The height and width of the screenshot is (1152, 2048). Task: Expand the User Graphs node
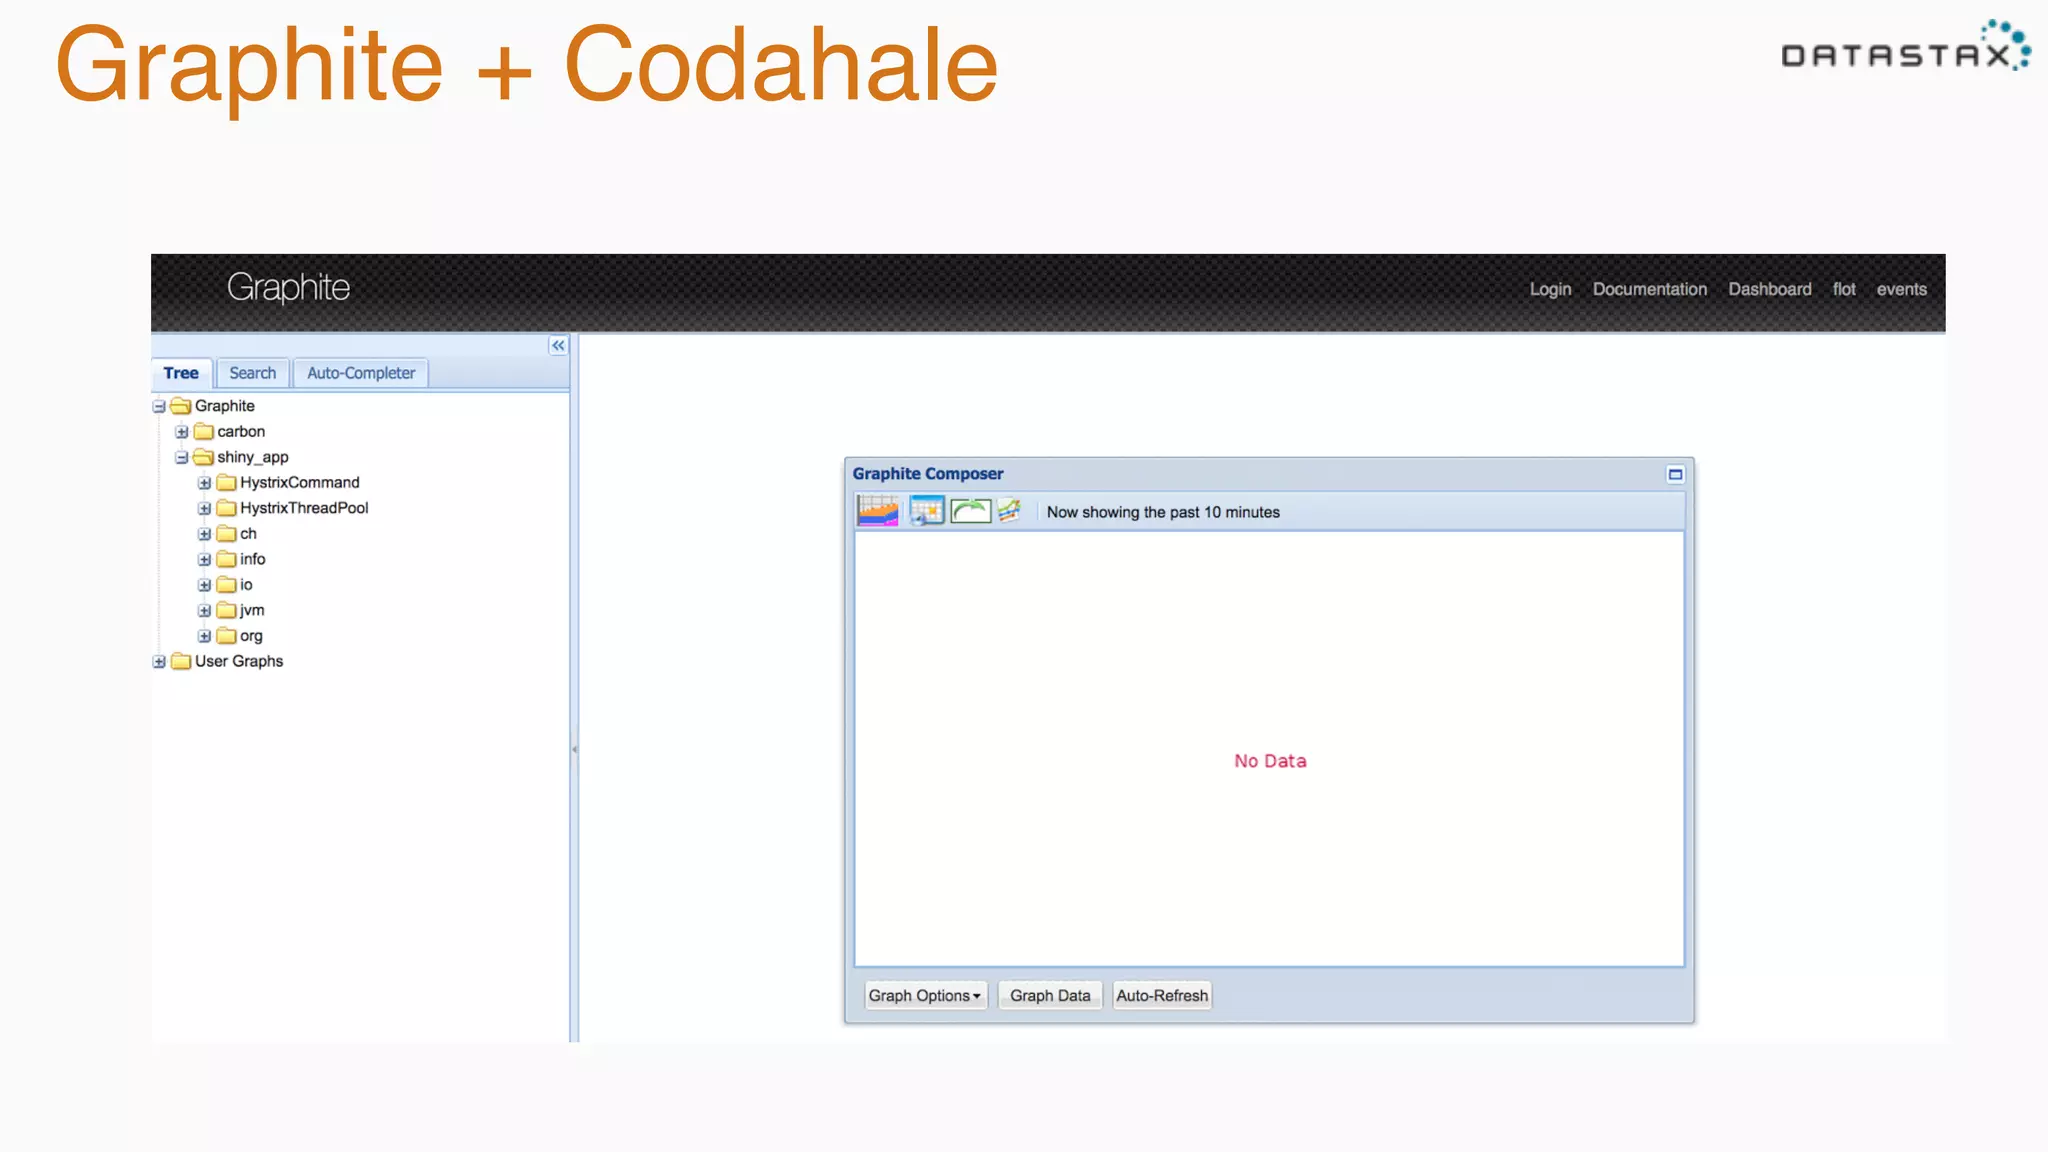tap(159, 661)
